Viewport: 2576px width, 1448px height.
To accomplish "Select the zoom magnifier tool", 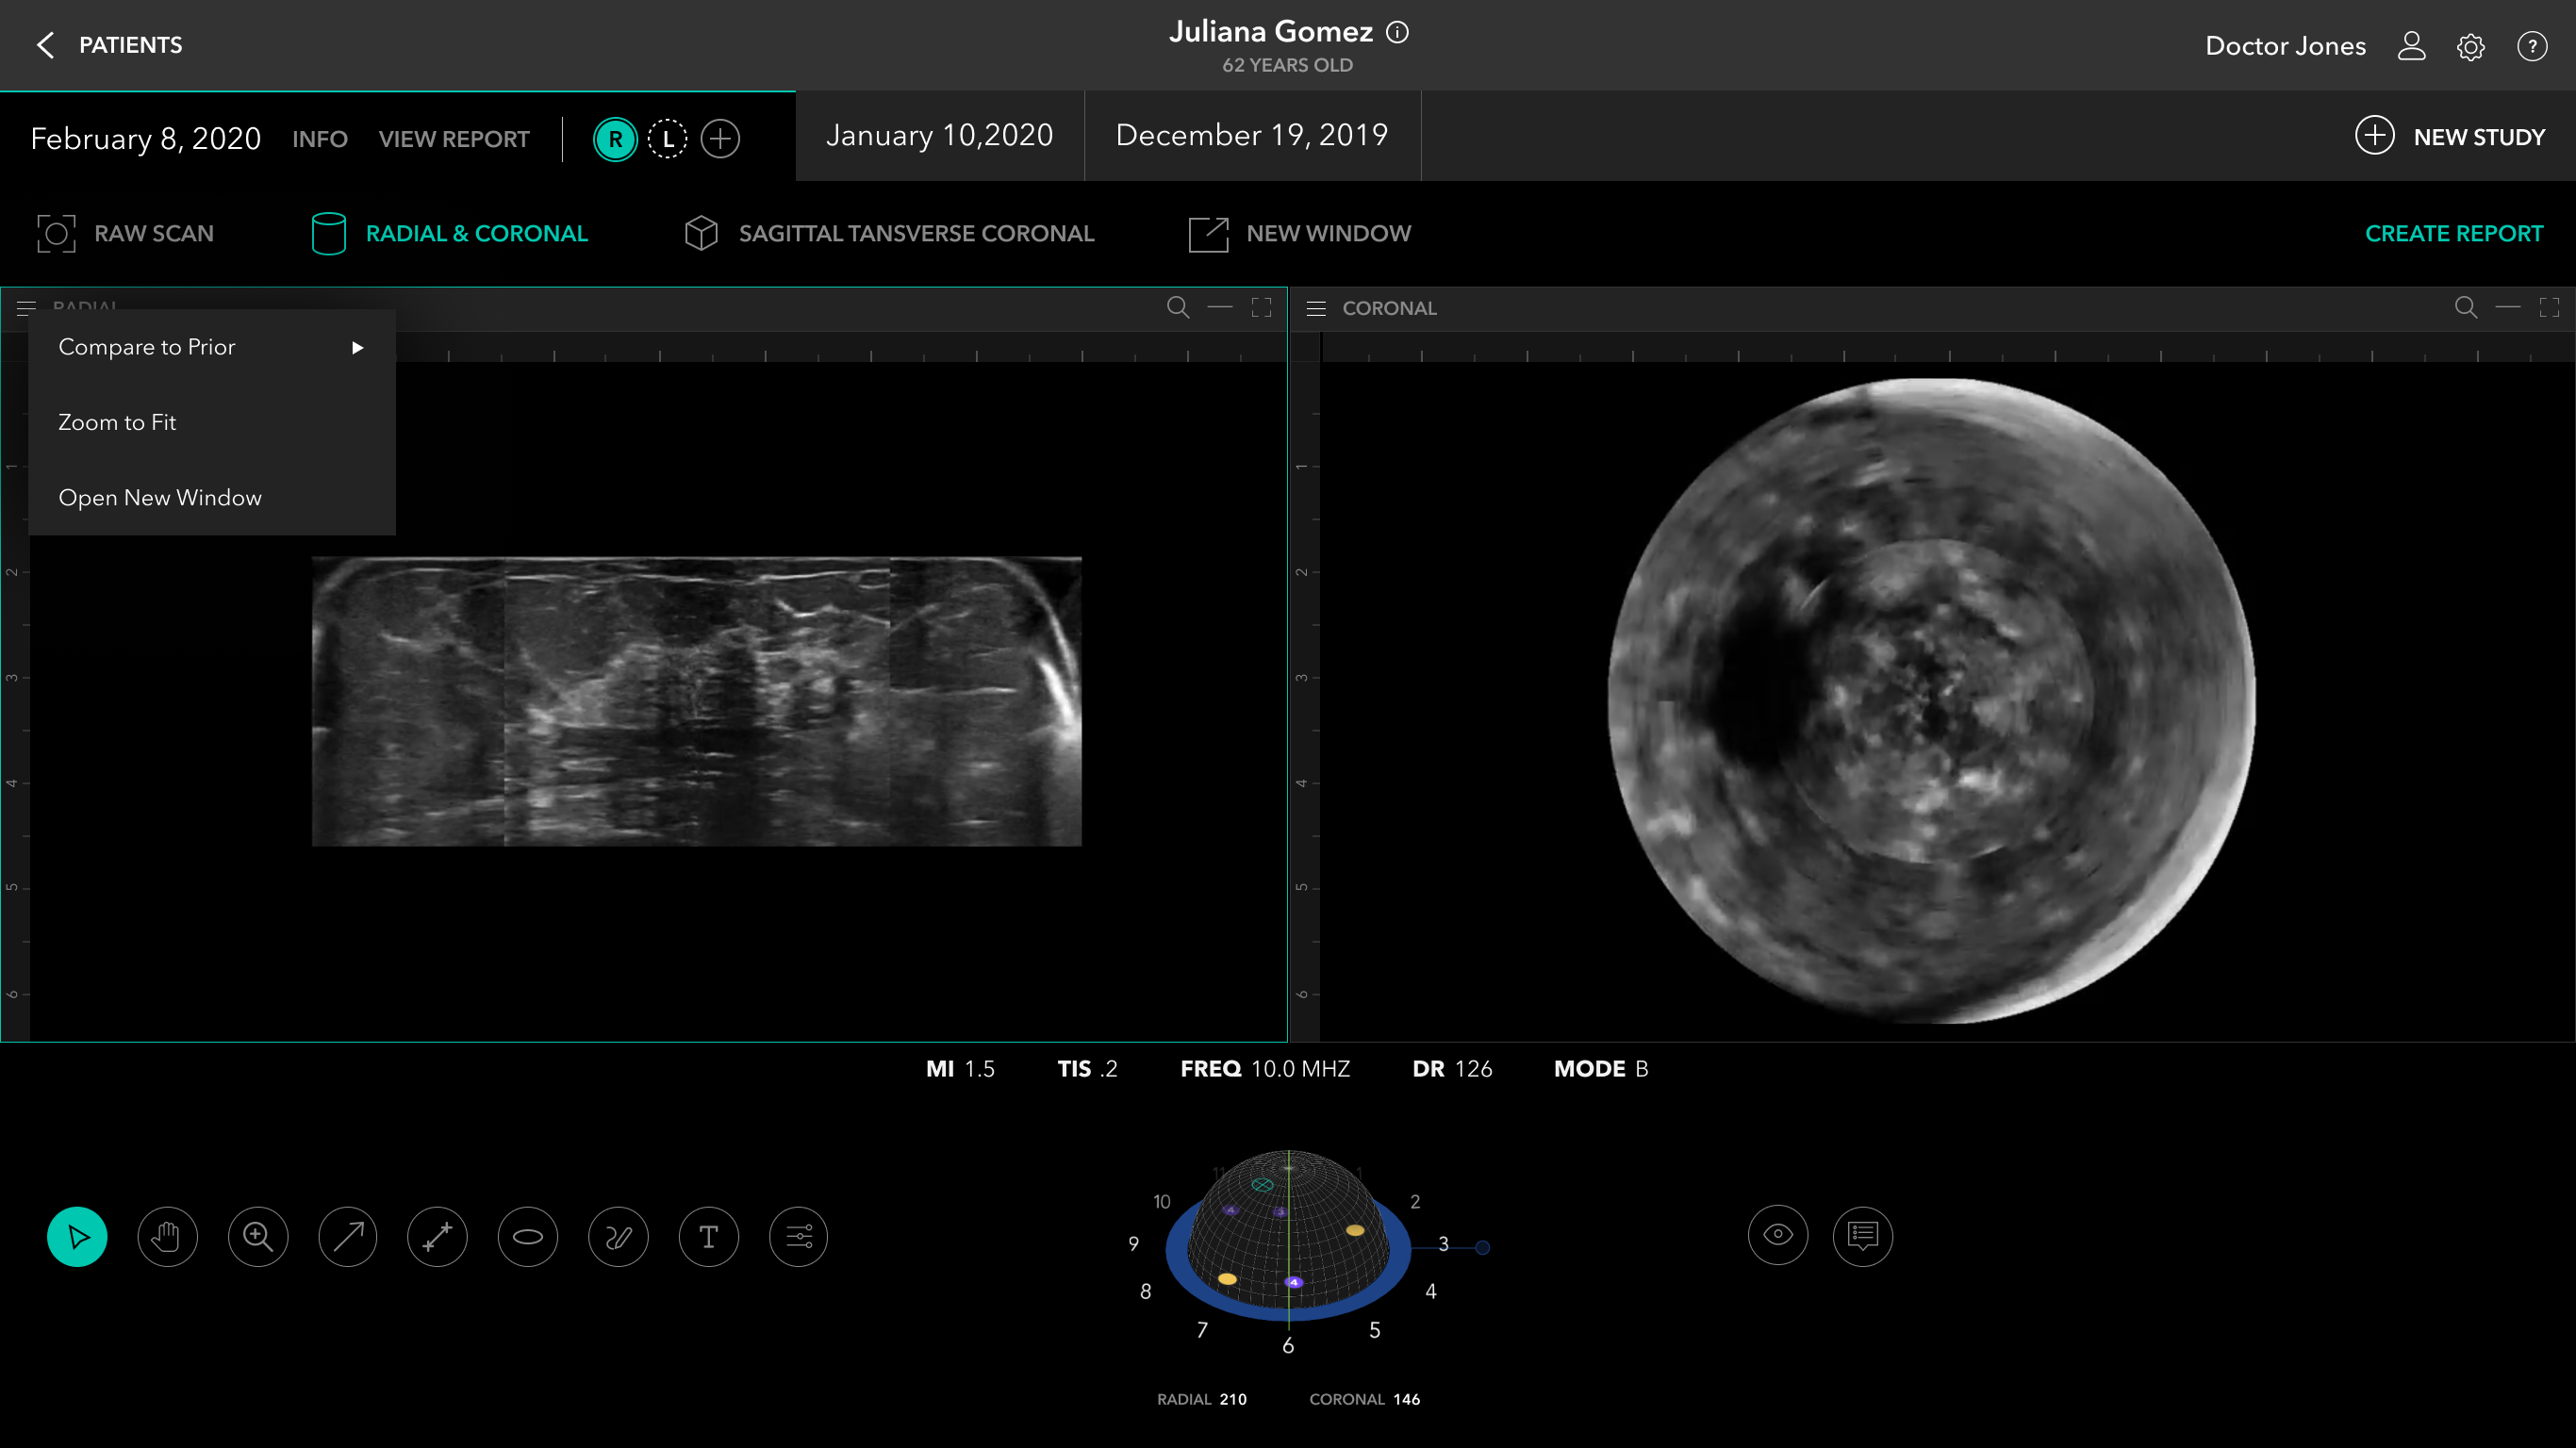I will pos(258,1237).
